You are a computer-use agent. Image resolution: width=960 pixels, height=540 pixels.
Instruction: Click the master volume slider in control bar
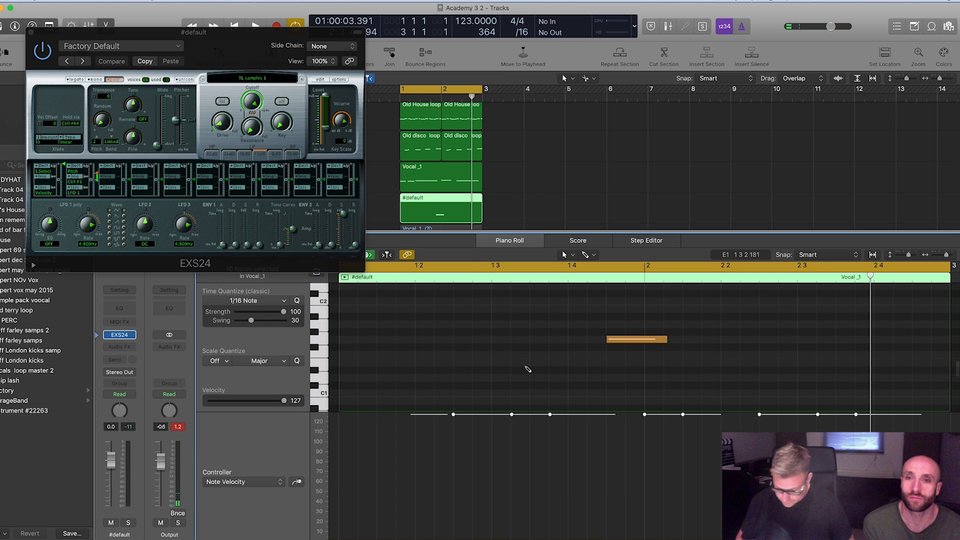coord(818,26)
